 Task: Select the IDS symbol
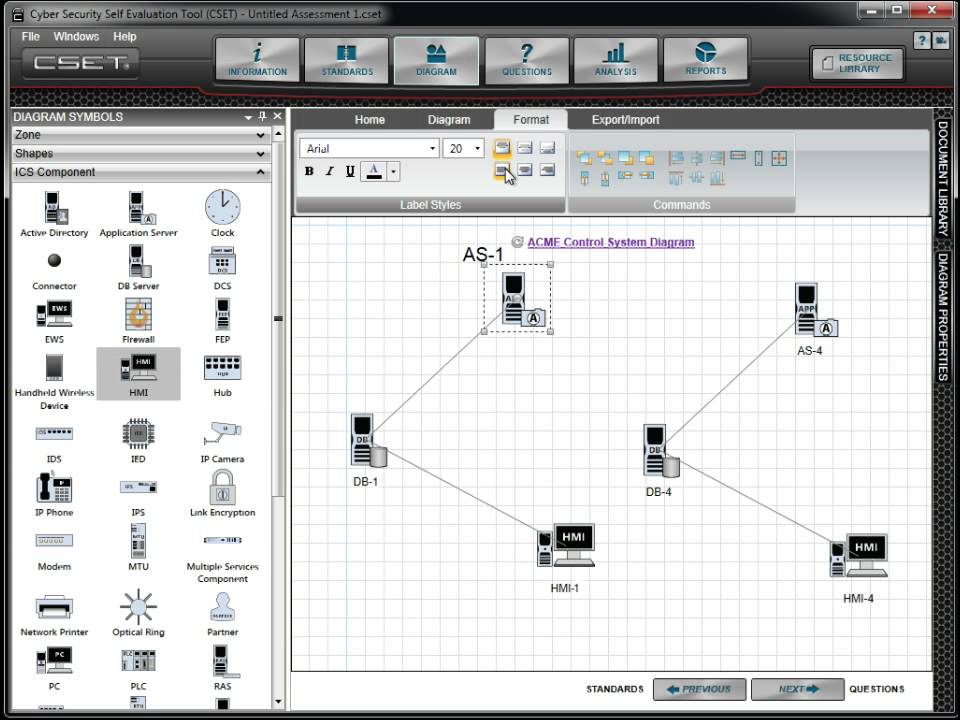[54, 444]
